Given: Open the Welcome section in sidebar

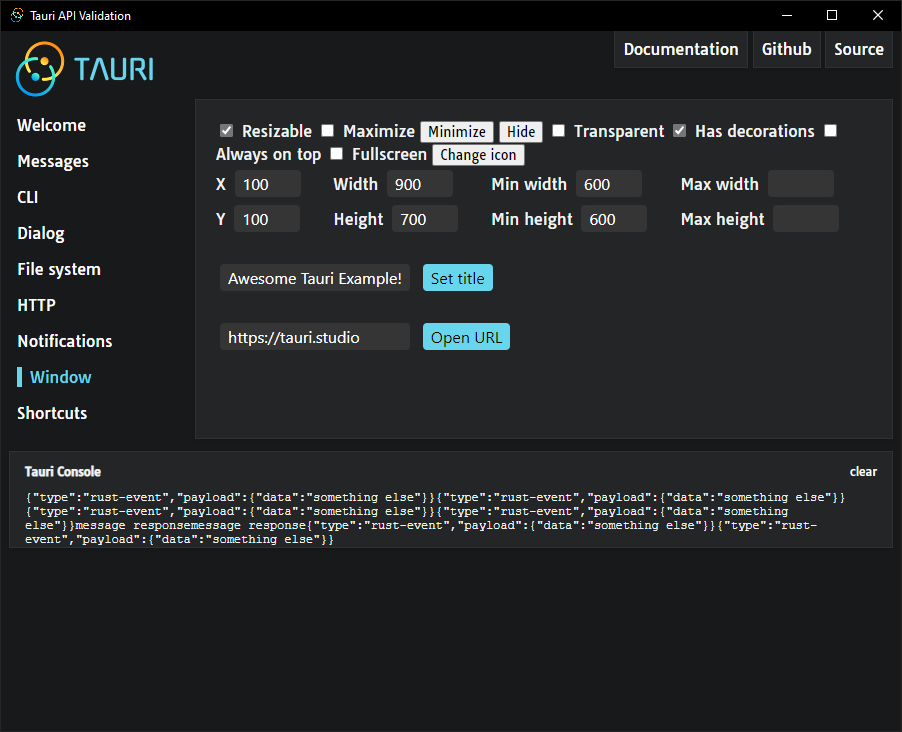Looking at the screenshot, I should [x=51, y=125].
